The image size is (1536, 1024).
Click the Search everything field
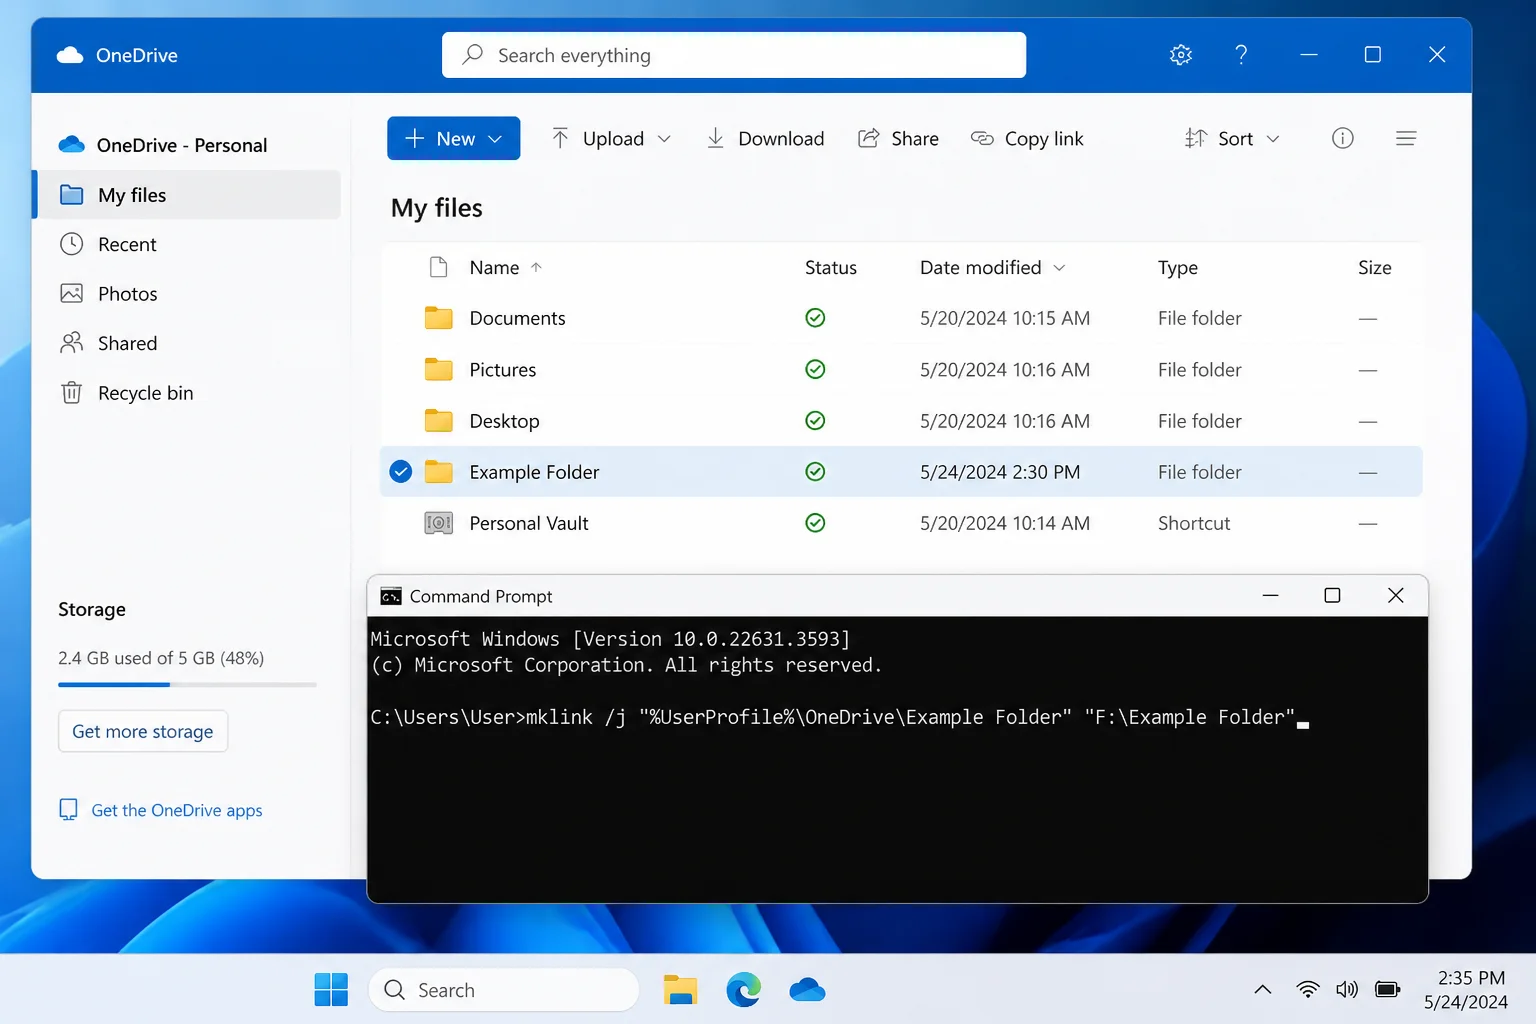pos(734,55)
